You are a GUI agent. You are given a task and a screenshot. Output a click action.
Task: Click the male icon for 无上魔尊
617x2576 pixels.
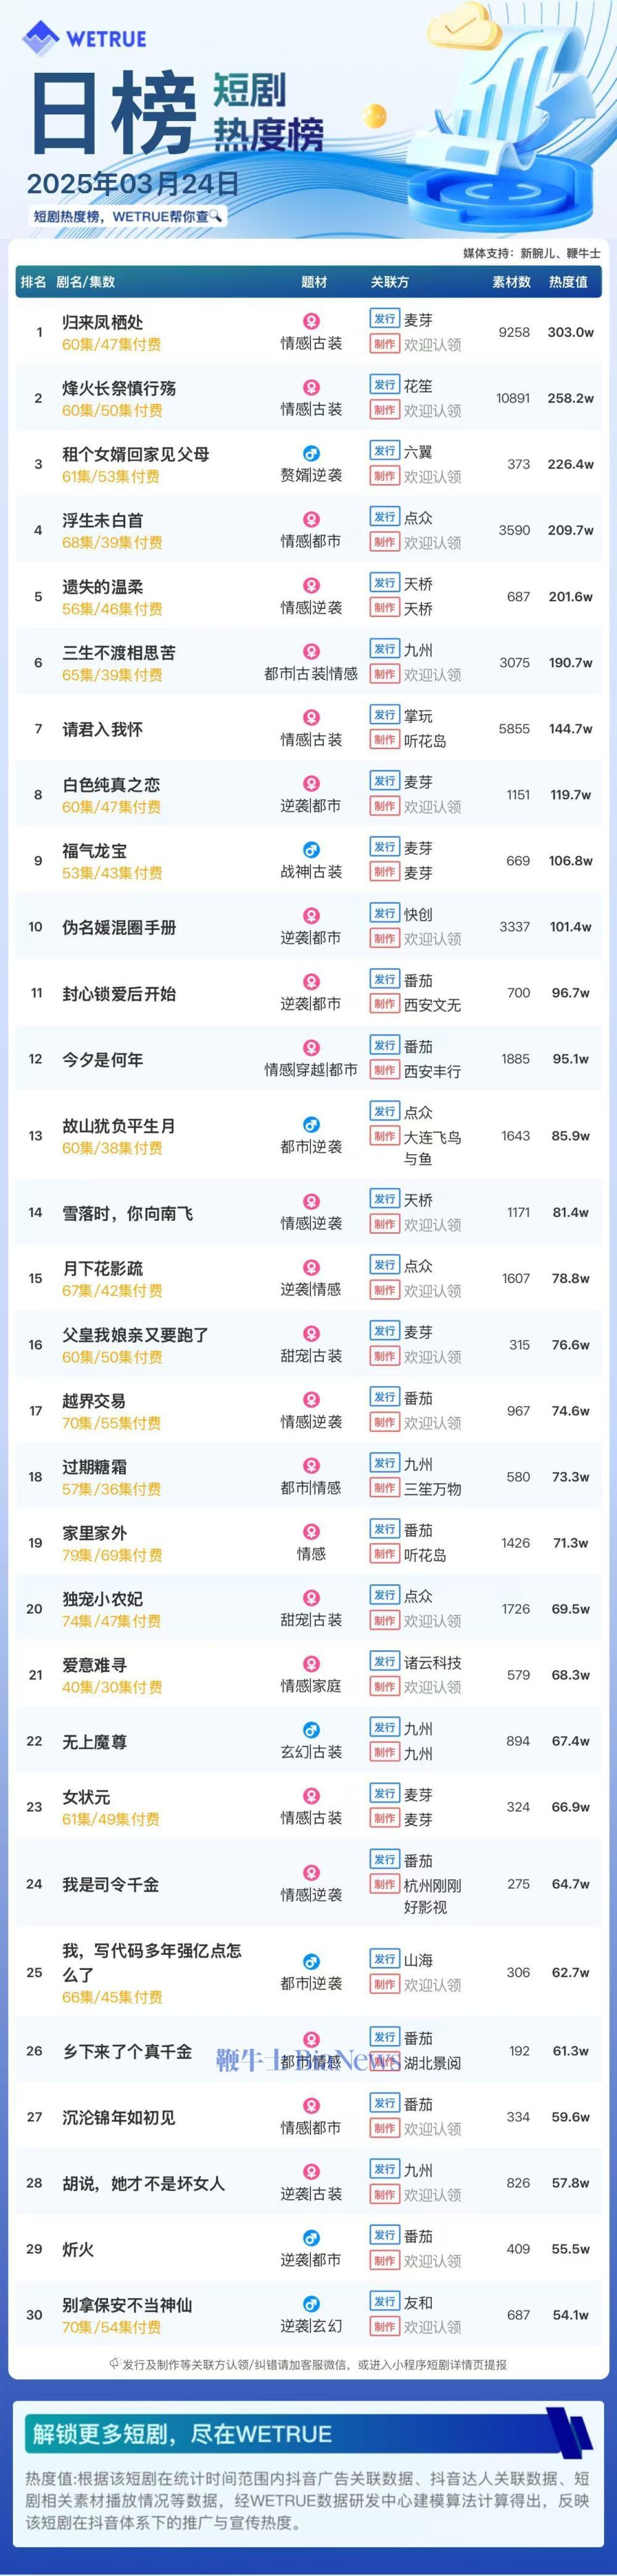tap(311, 1730)
